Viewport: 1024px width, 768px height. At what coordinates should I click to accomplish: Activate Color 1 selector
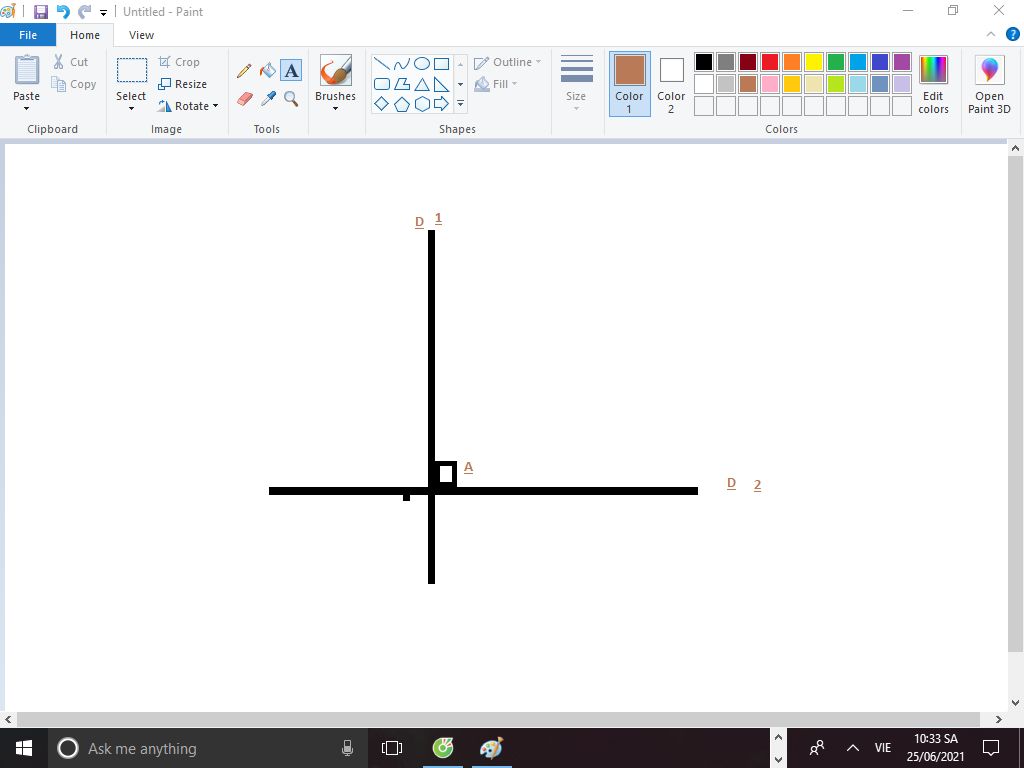click(630, 84)
